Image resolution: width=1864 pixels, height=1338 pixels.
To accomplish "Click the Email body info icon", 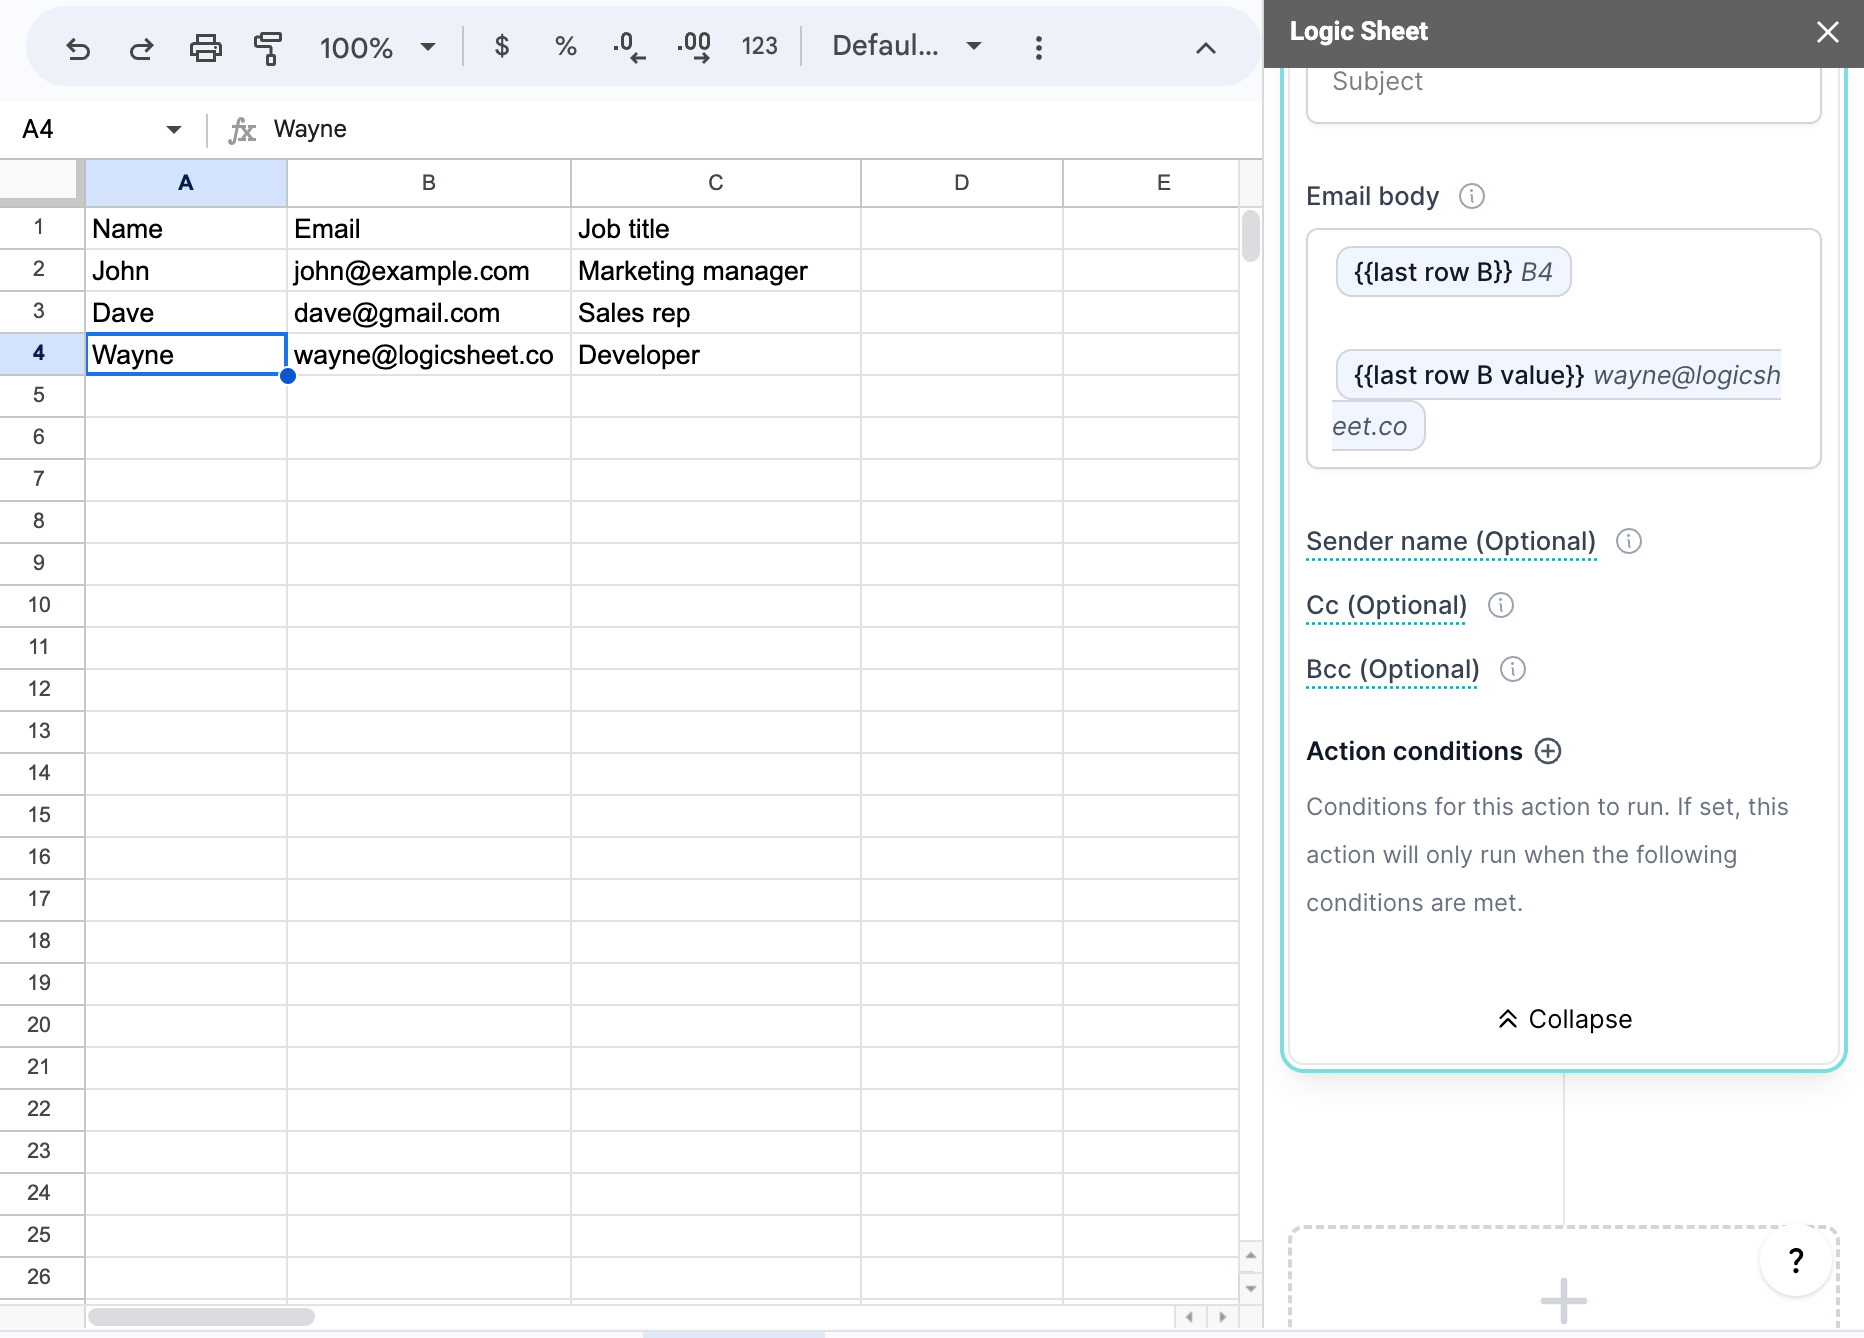I will point(1471,197).
